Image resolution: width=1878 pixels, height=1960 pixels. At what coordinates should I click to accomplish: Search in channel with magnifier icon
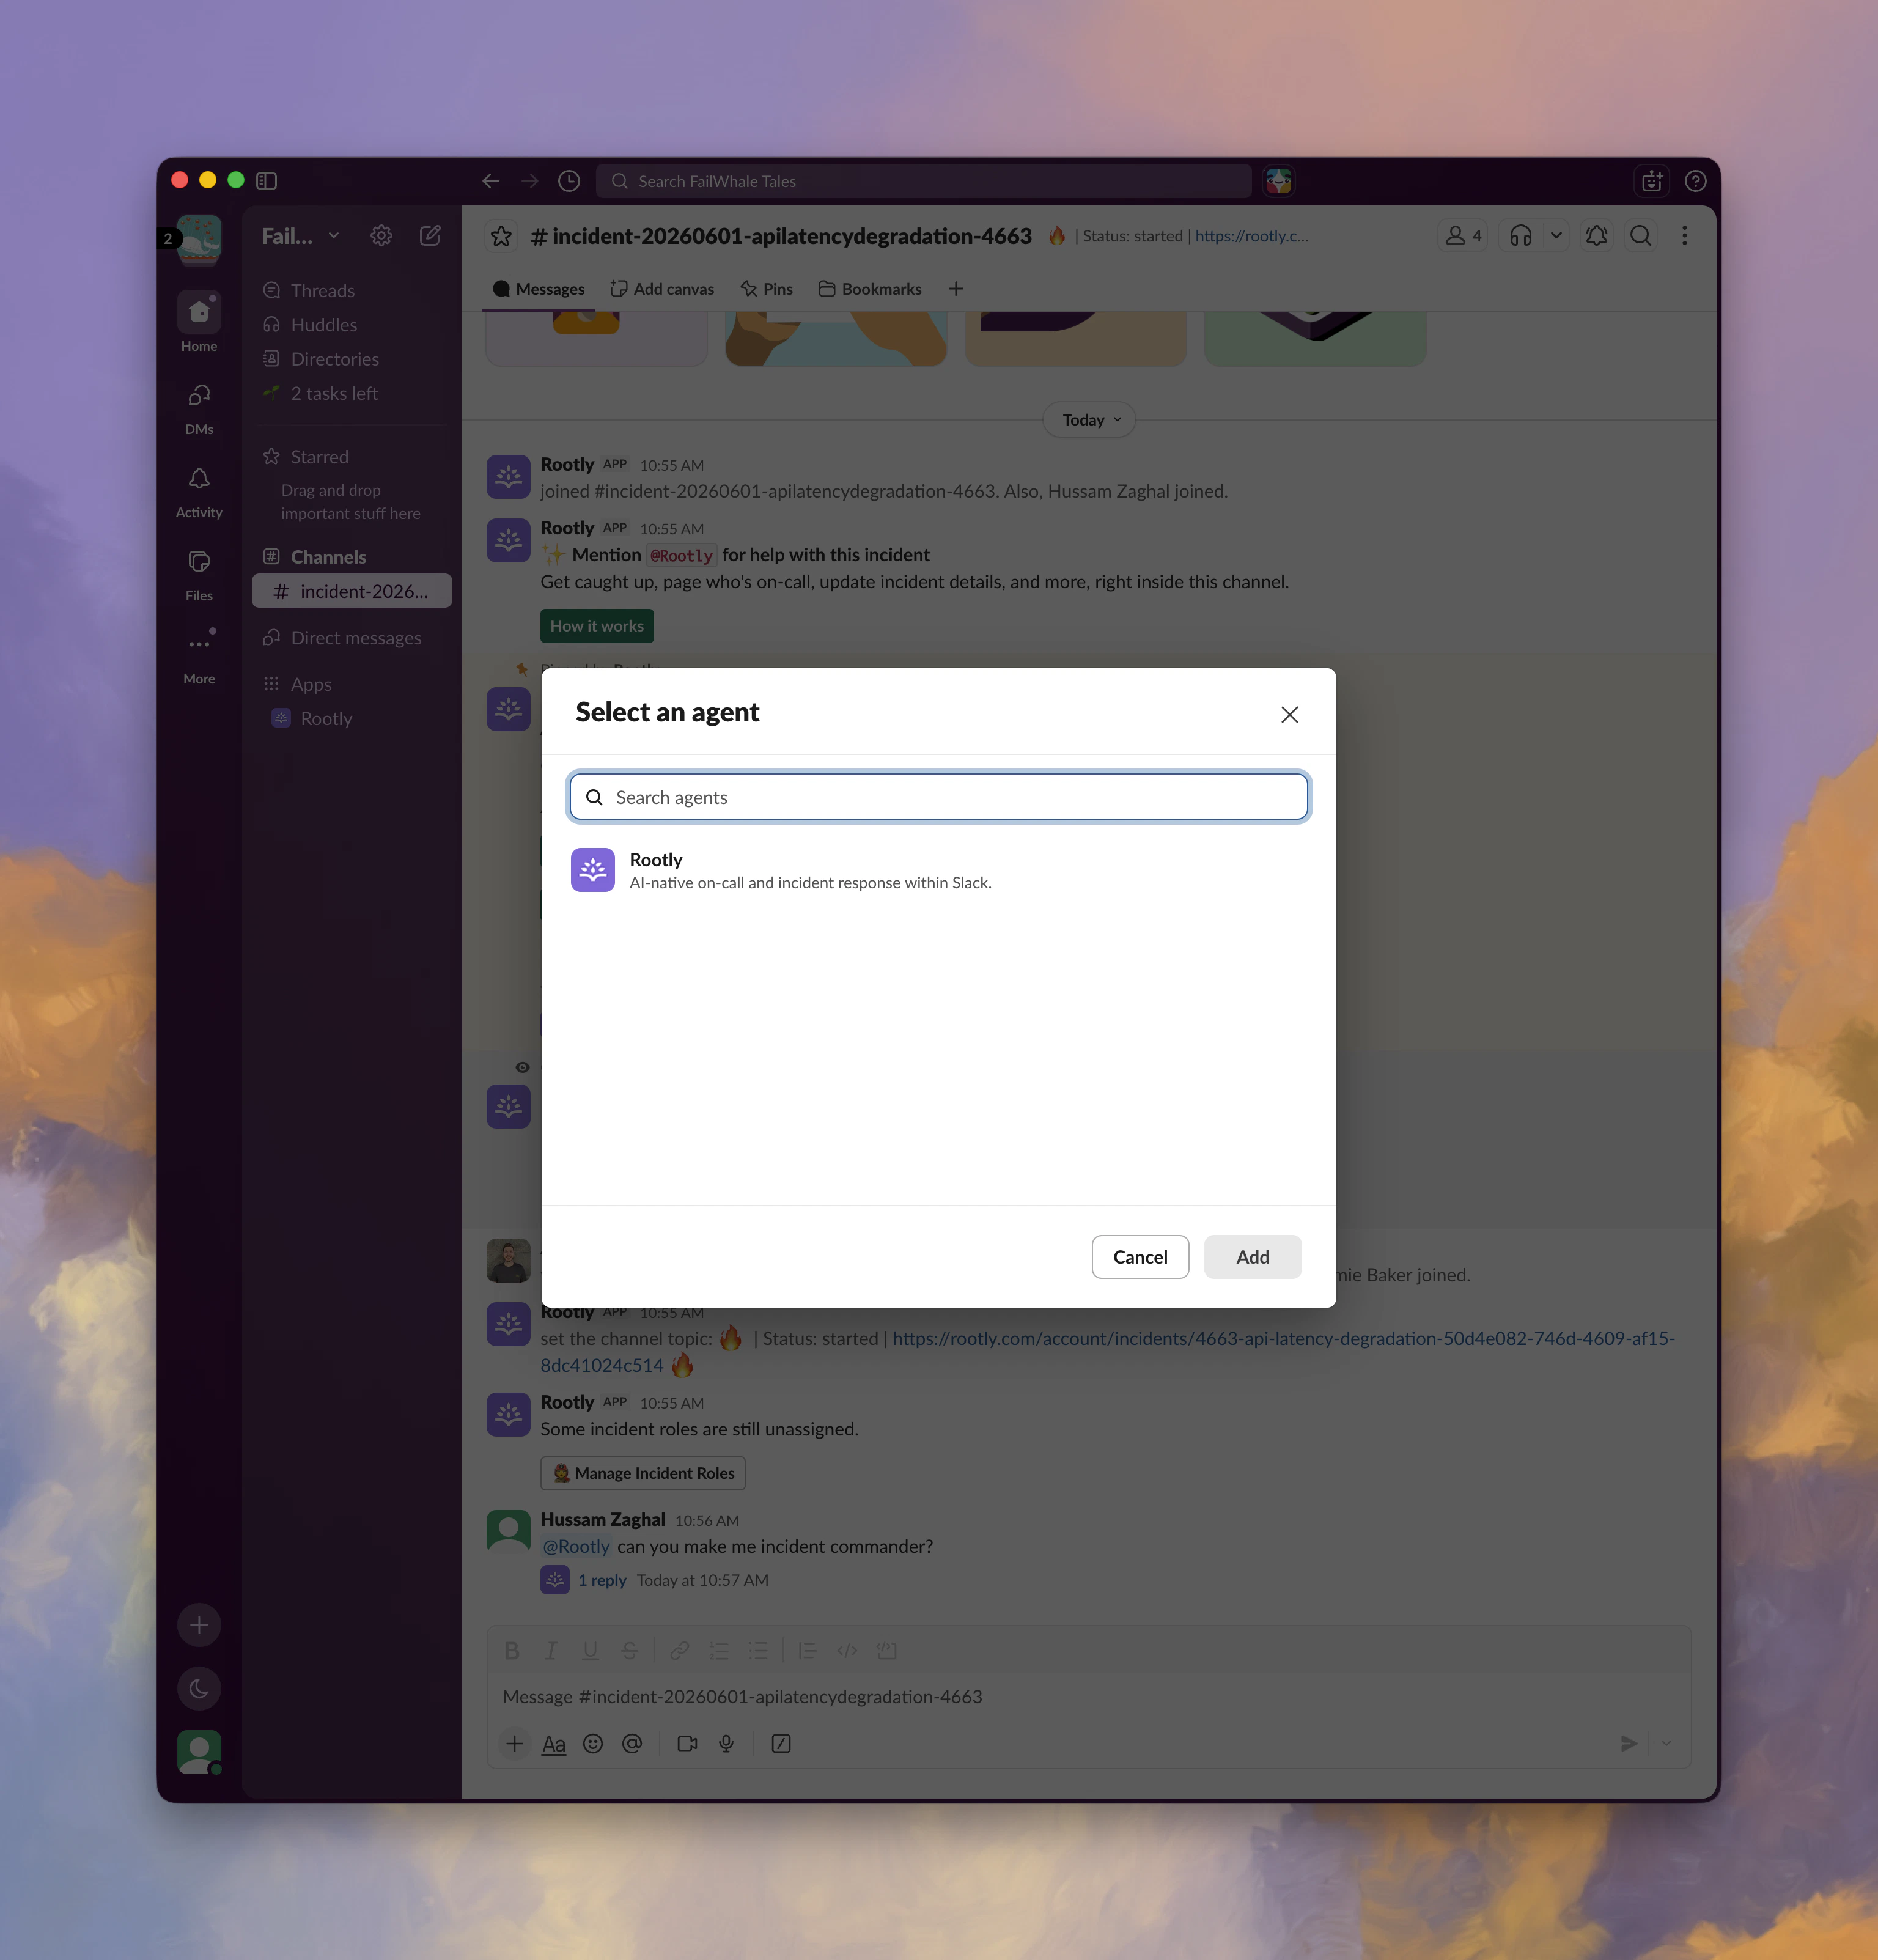[x=1640, y=236]
